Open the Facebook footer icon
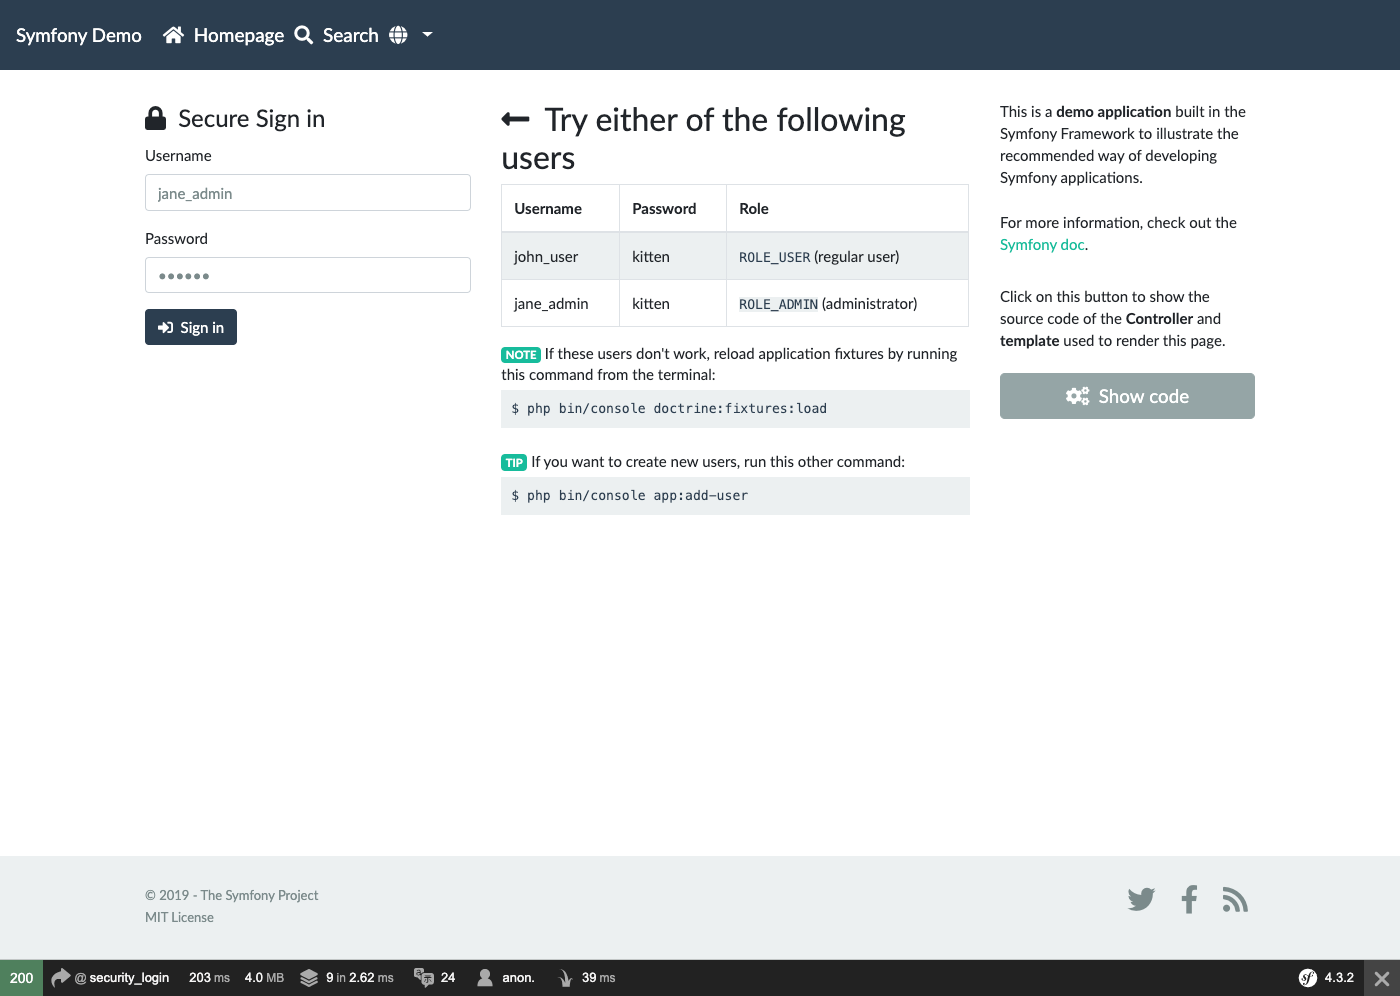The height and width of the screenshot is (996, 1400). pos(1189,899)
